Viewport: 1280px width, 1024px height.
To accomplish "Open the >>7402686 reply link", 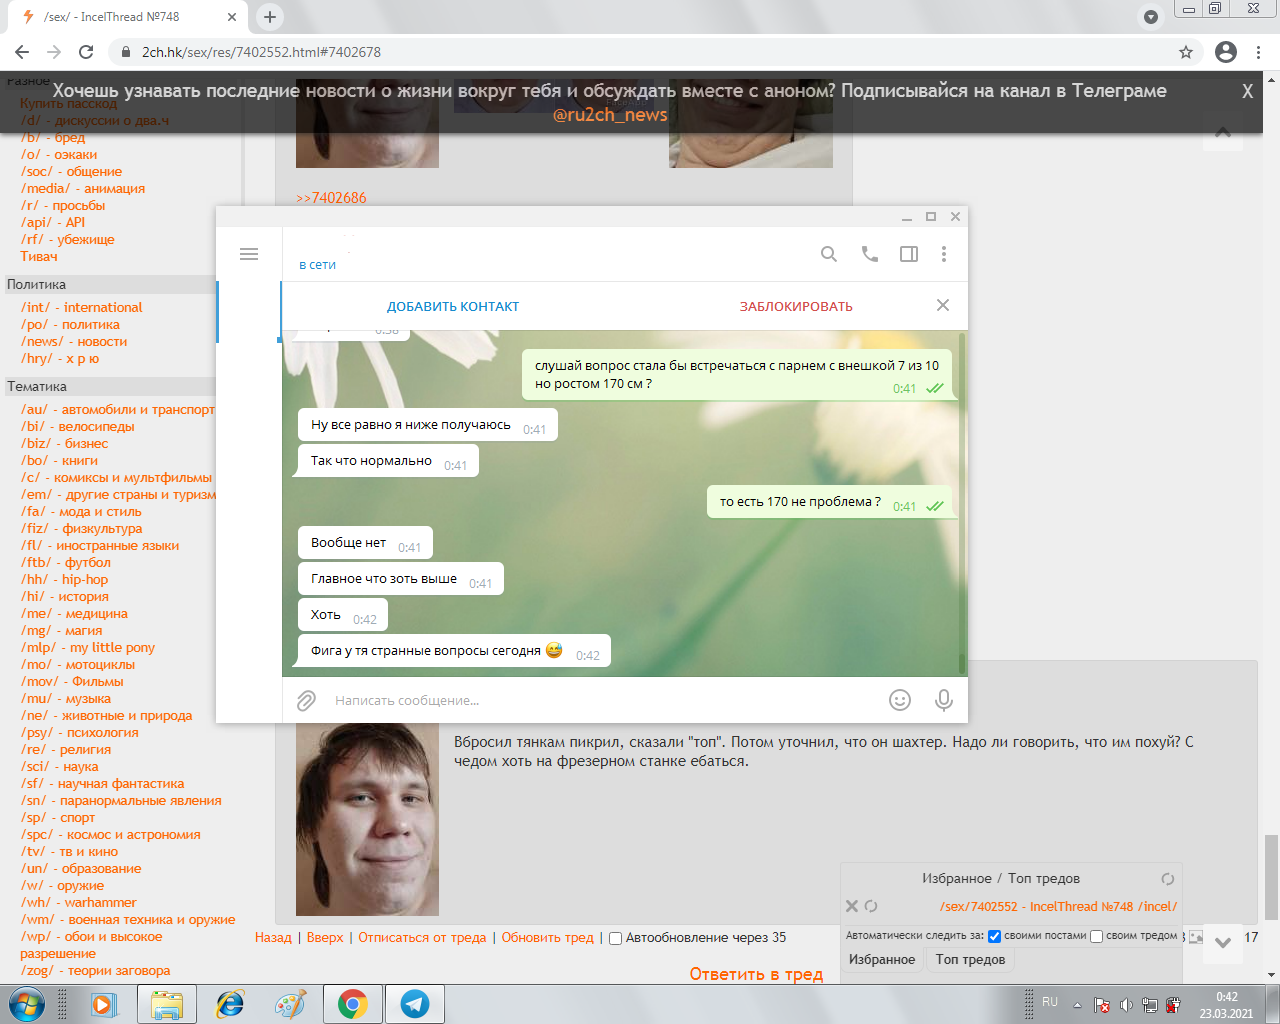I will pyautogui.click(x=331, y=198).
